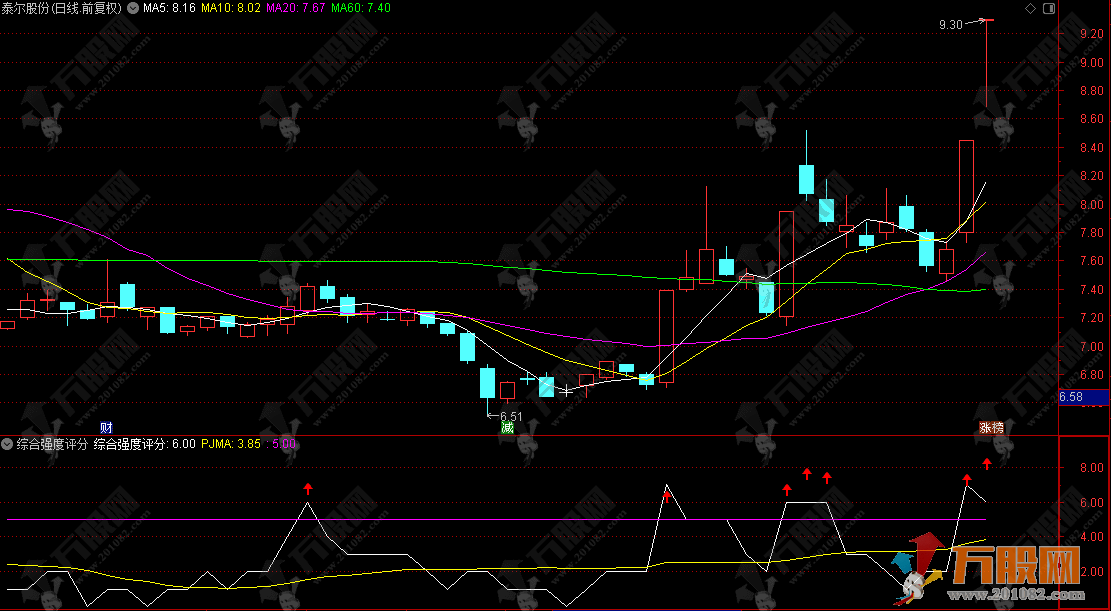Click the 涨榜 tag under the last candle

(x=991, y=427)
